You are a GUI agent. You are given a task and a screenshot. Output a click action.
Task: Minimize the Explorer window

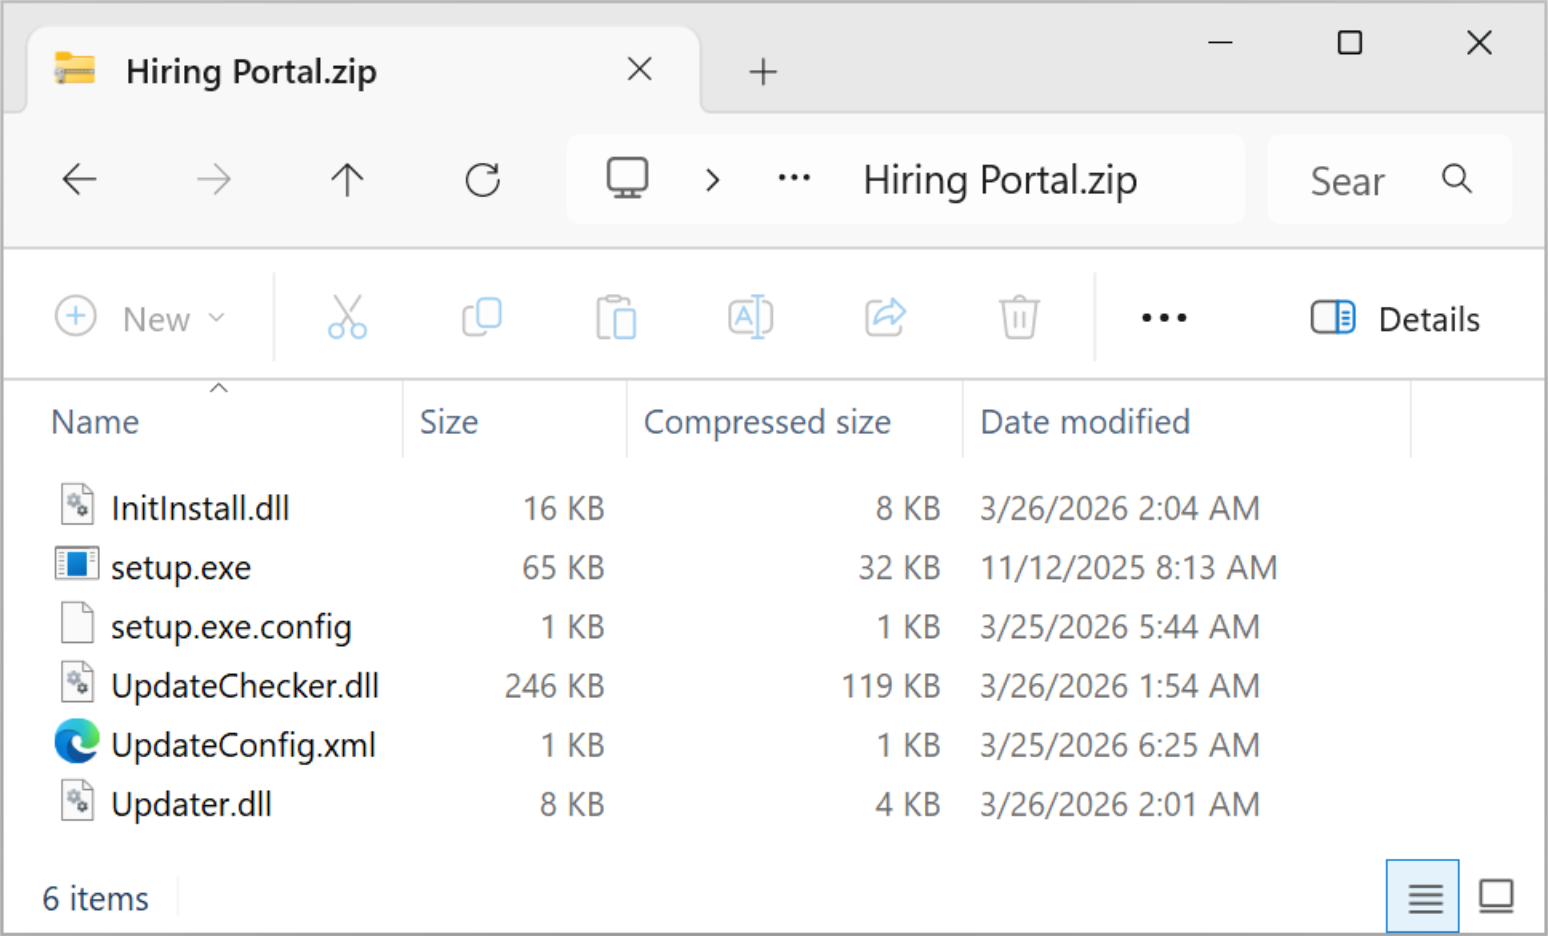[x=1220, y=43]
